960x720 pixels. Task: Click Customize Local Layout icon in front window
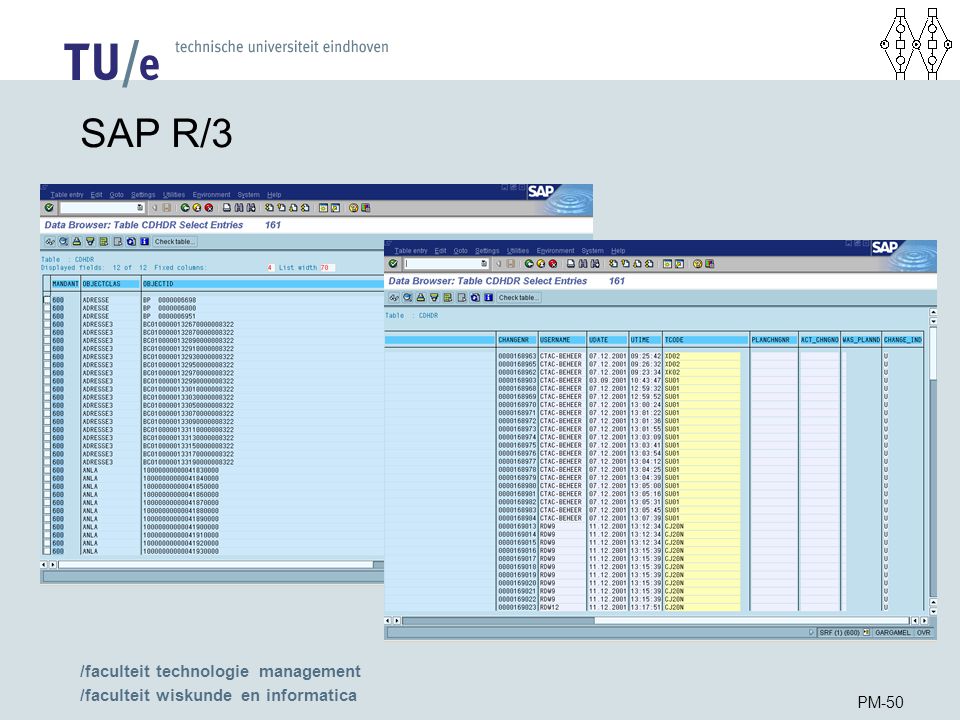(x=710, y=263)
